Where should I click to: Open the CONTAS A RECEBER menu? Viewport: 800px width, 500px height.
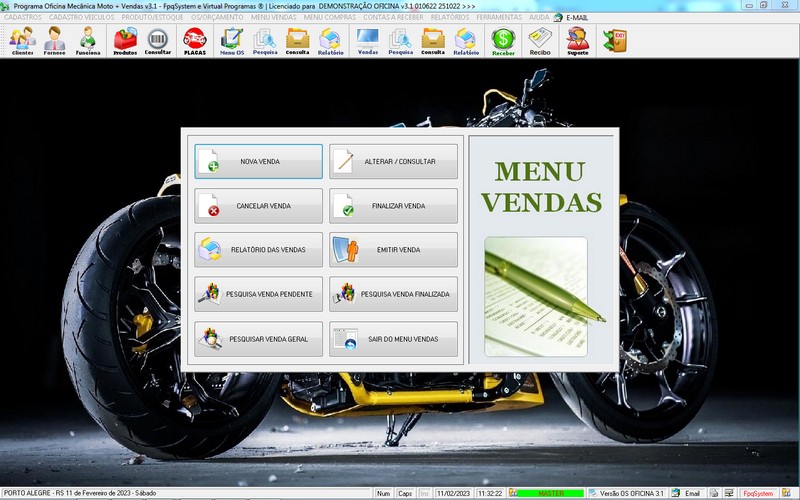click(x=393, y=17)
